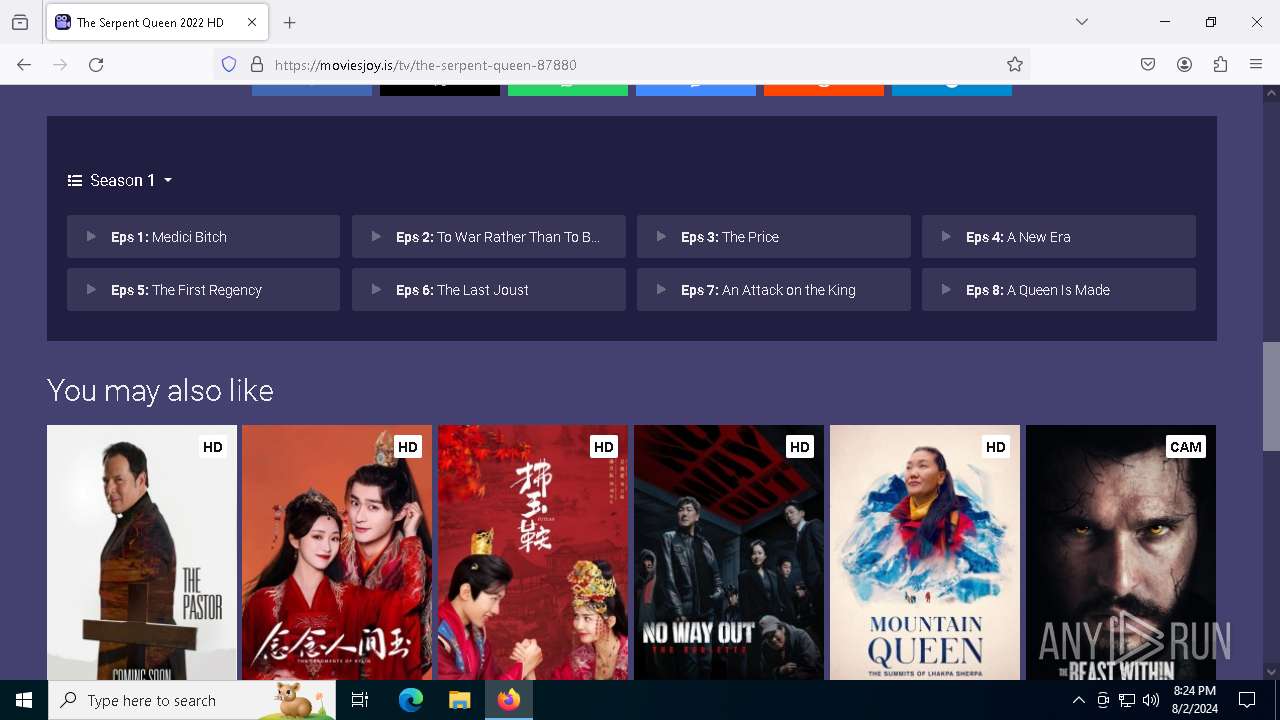Reload the current page
This screenshot has height=720, width=1280.
(x=96, y=65)
